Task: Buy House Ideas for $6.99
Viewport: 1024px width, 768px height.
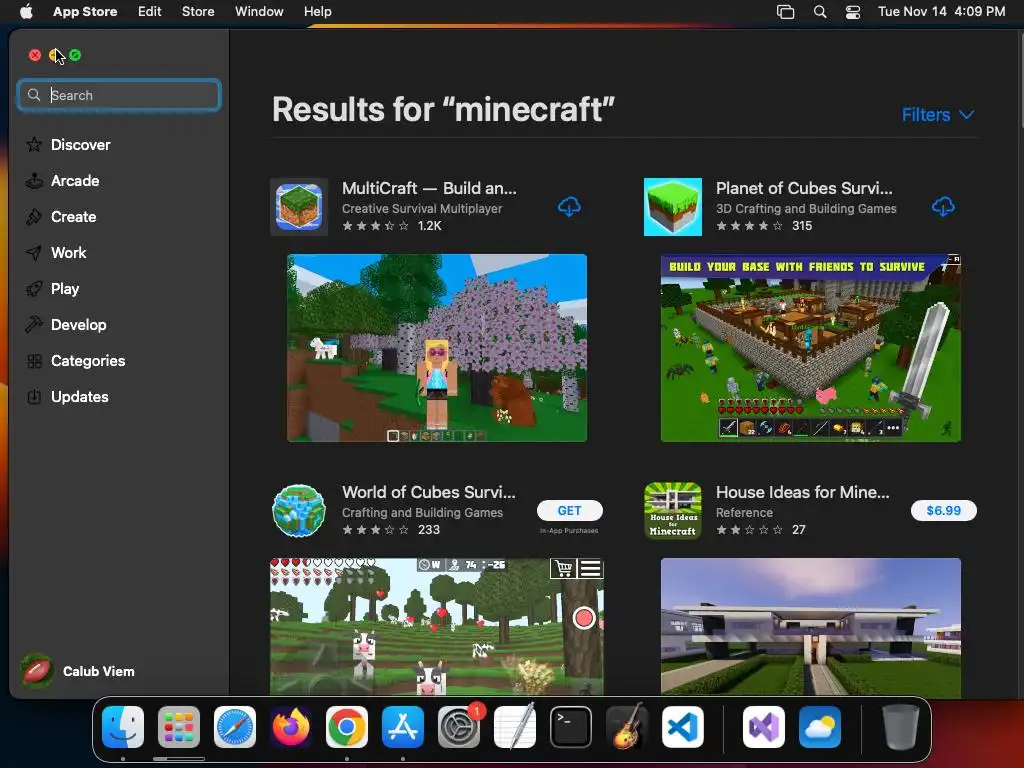Action: [x=944, y=511]
